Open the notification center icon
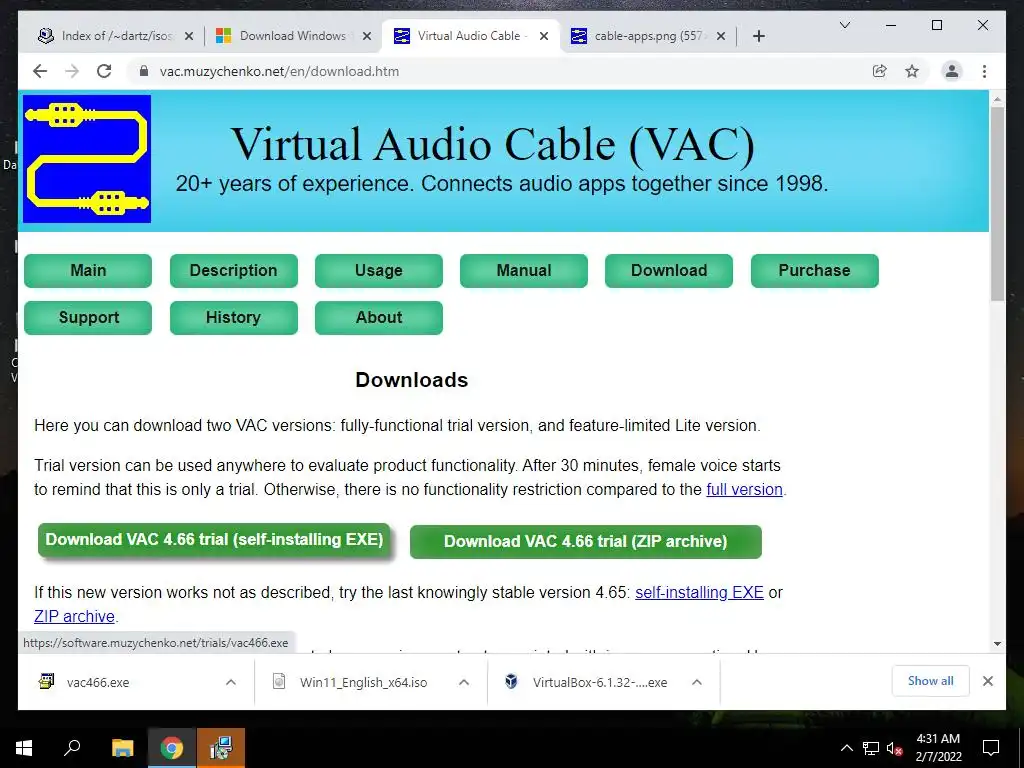The width and height of the screenshot is (1024, 768). pos(991,748)
